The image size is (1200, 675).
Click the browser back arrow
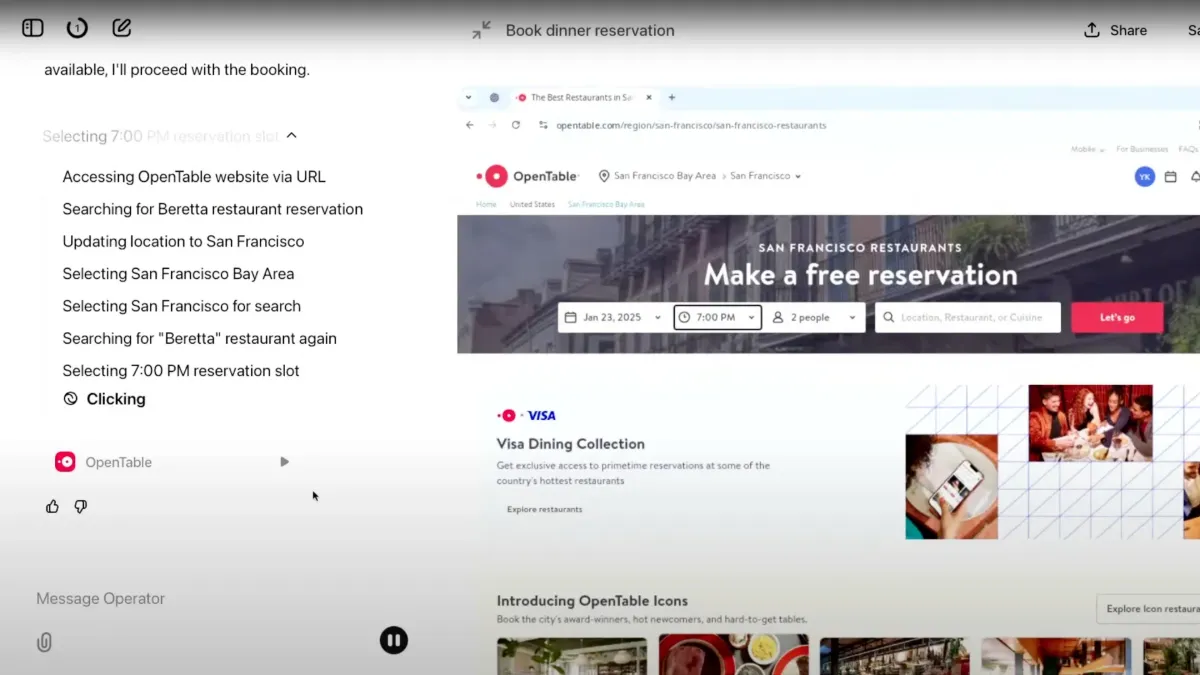pyautogui.click(x=470, y=125)
